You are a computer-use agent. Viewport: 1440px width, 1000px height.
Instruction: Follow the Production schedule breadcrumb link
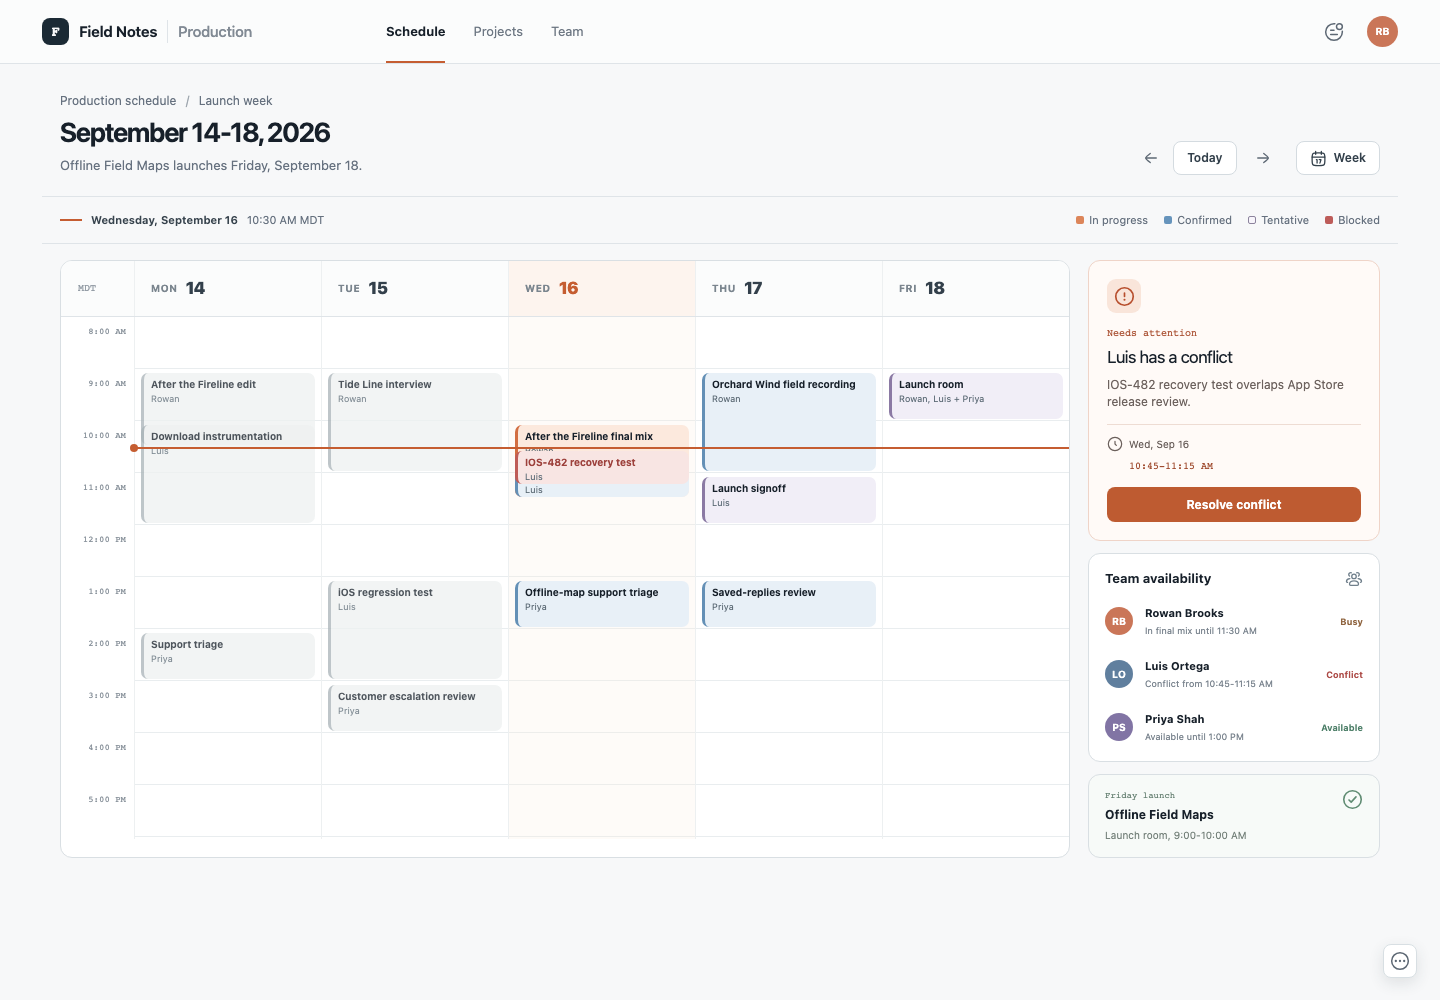(x=118, y=101)
